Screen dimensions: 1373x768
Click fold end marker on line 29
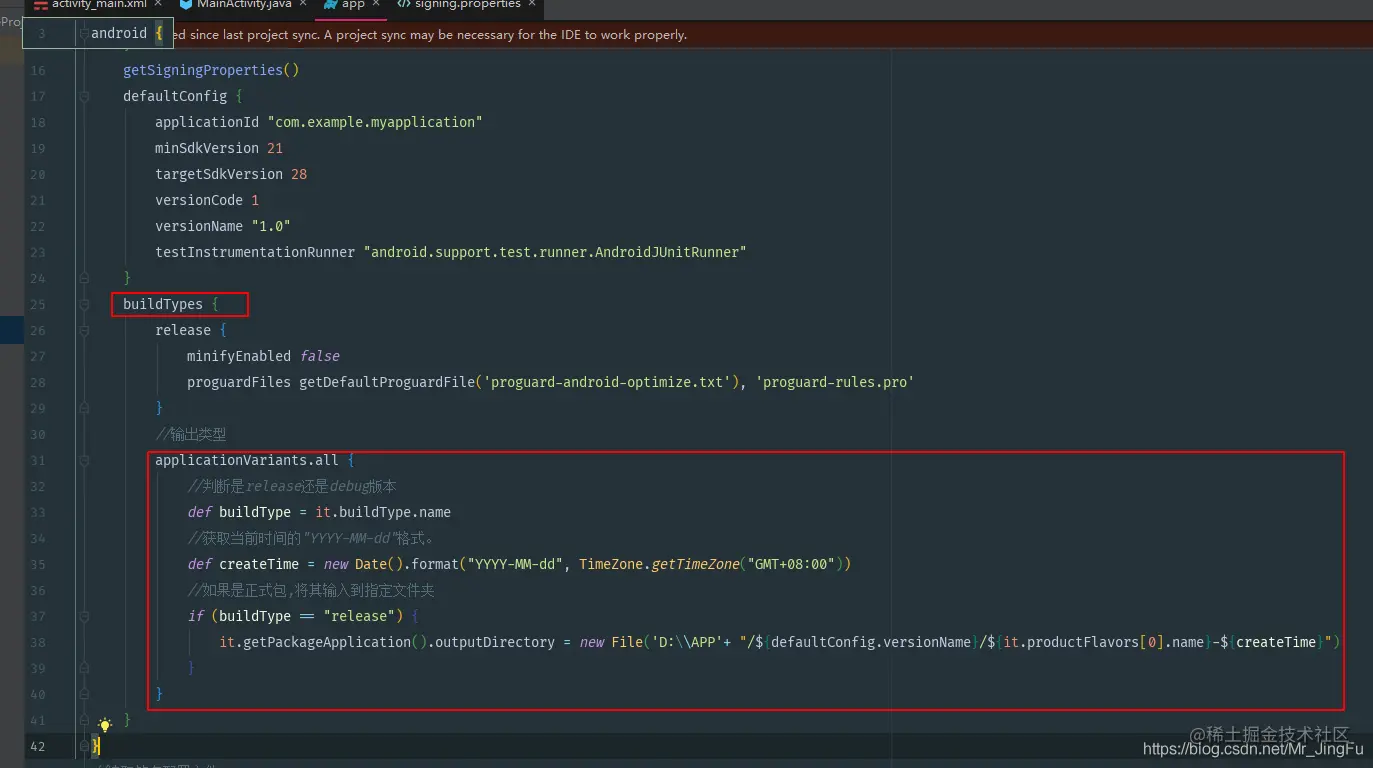point(85,408)
